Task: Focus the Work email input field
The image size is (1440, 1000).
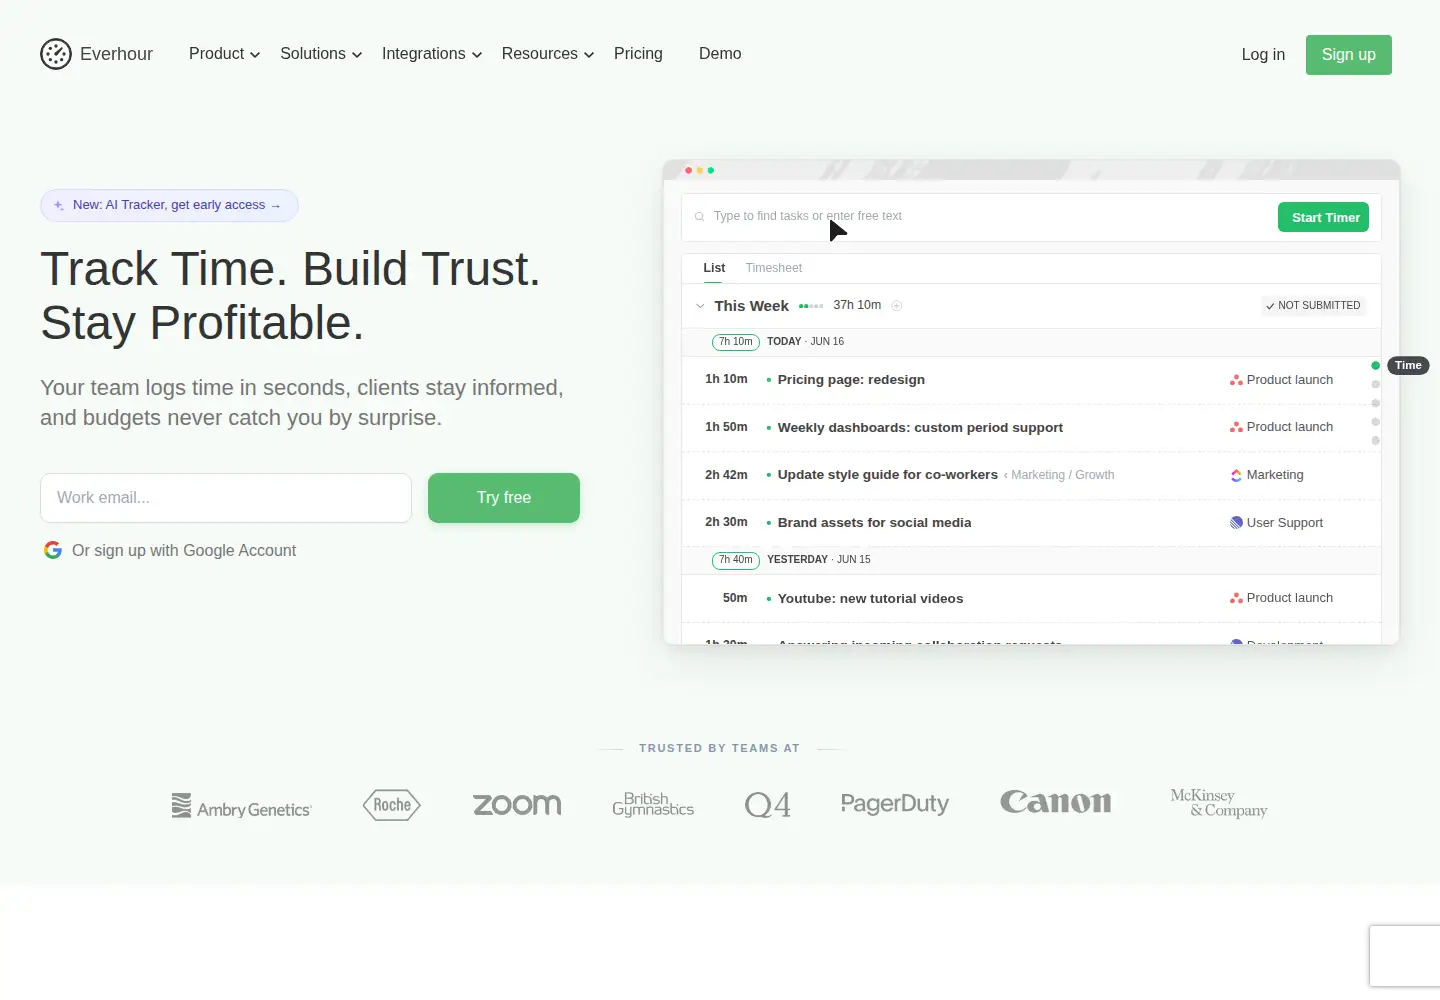Action: coord(226,498)
